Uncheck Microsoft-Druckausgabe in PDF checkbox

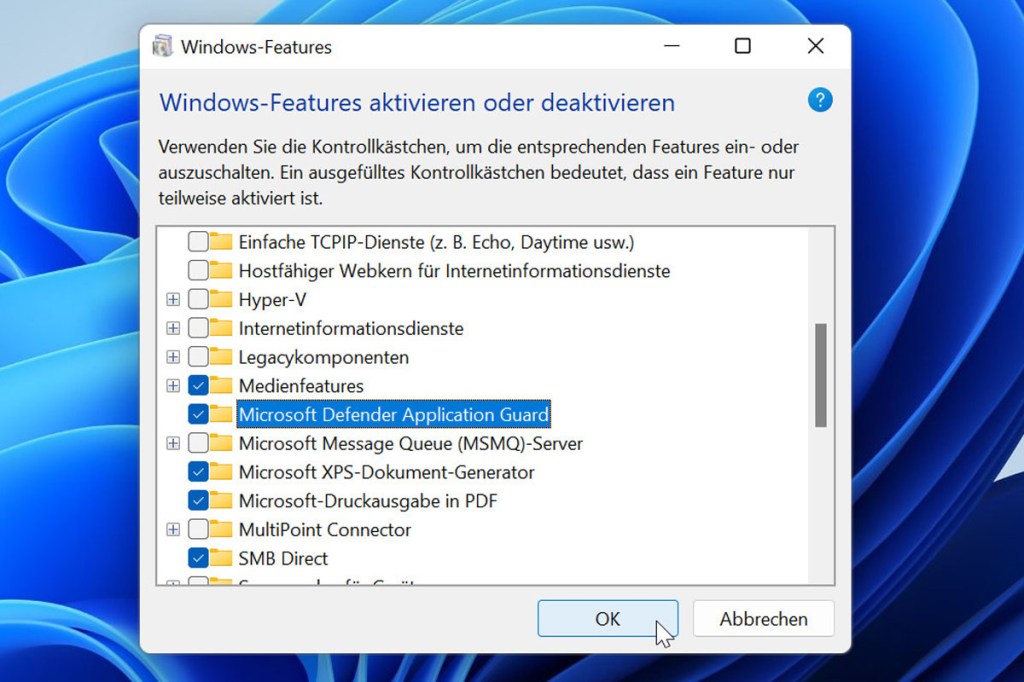(198, 500)
